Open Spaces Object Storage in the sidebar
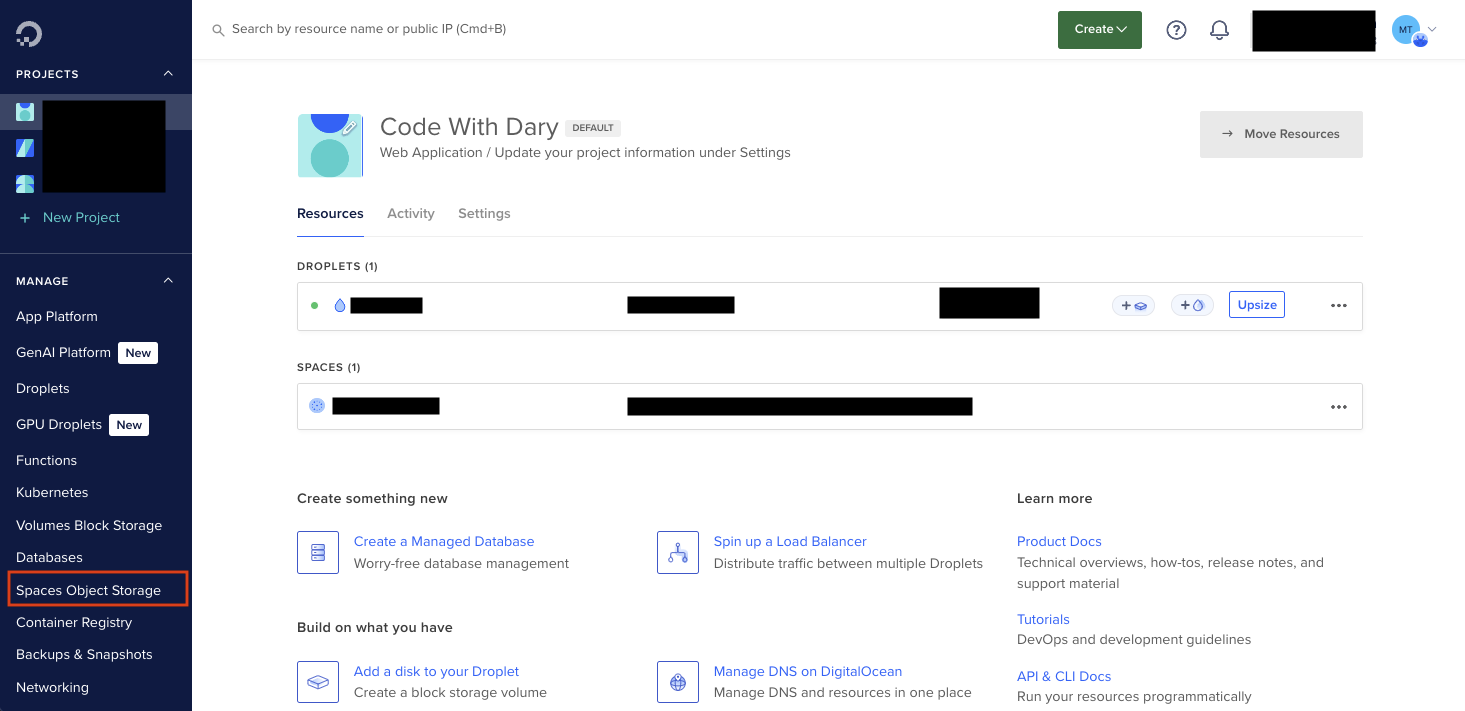The width and height of the screenshot is (1465, 711). pos(88,591)
